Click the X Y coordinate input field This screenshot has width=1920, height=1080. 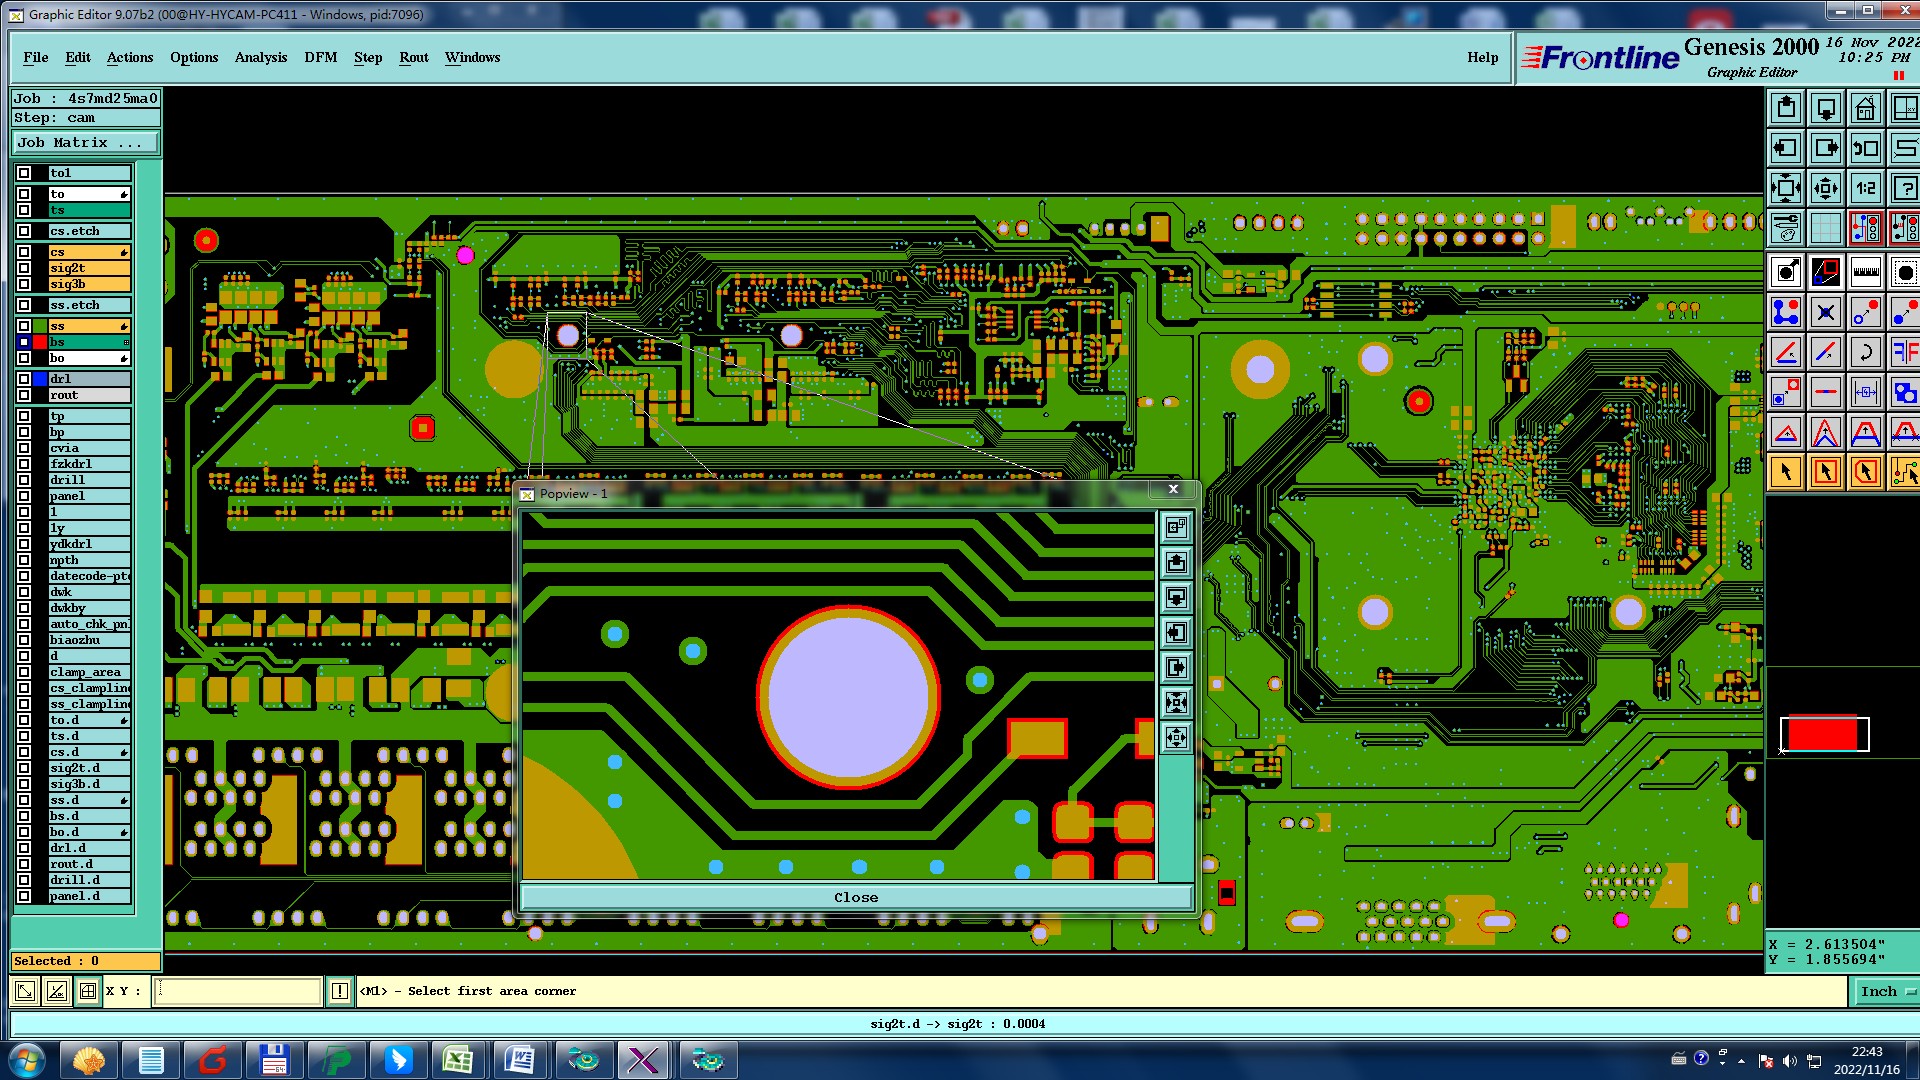[x=238, y=991]
